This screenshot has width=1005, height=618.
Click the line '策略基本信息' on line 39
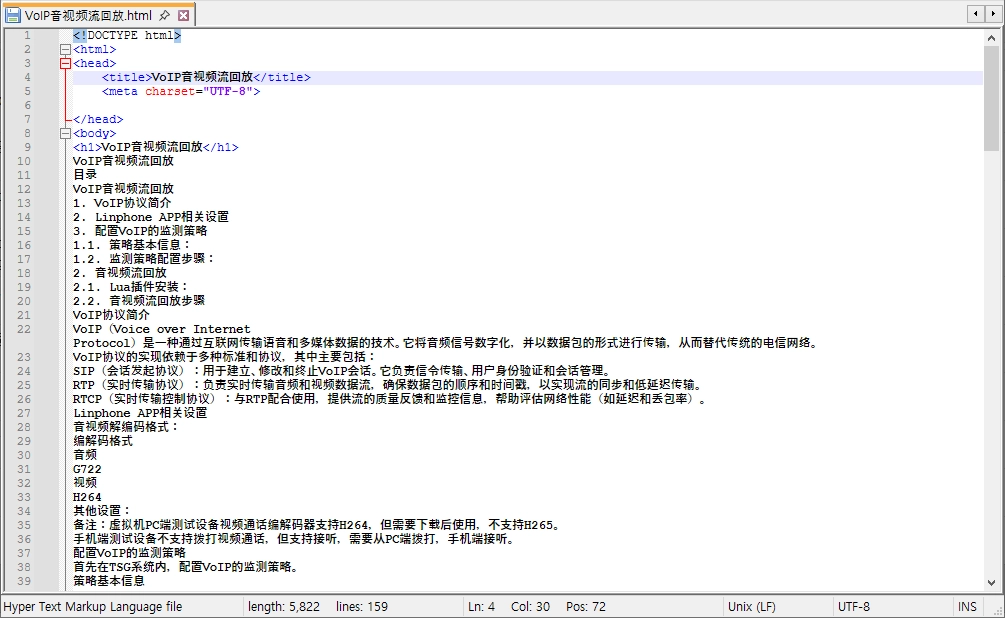(x=108, y=581)
